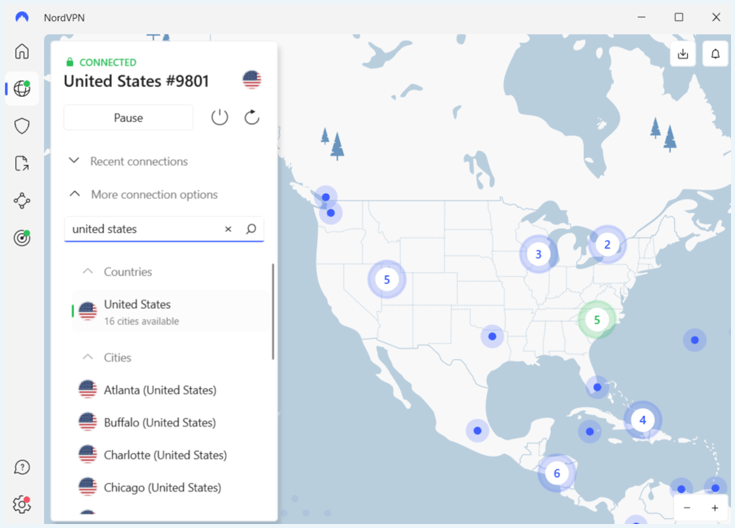Click the Cuba server dot on map
Screen dimensions: 735x528
590,431
